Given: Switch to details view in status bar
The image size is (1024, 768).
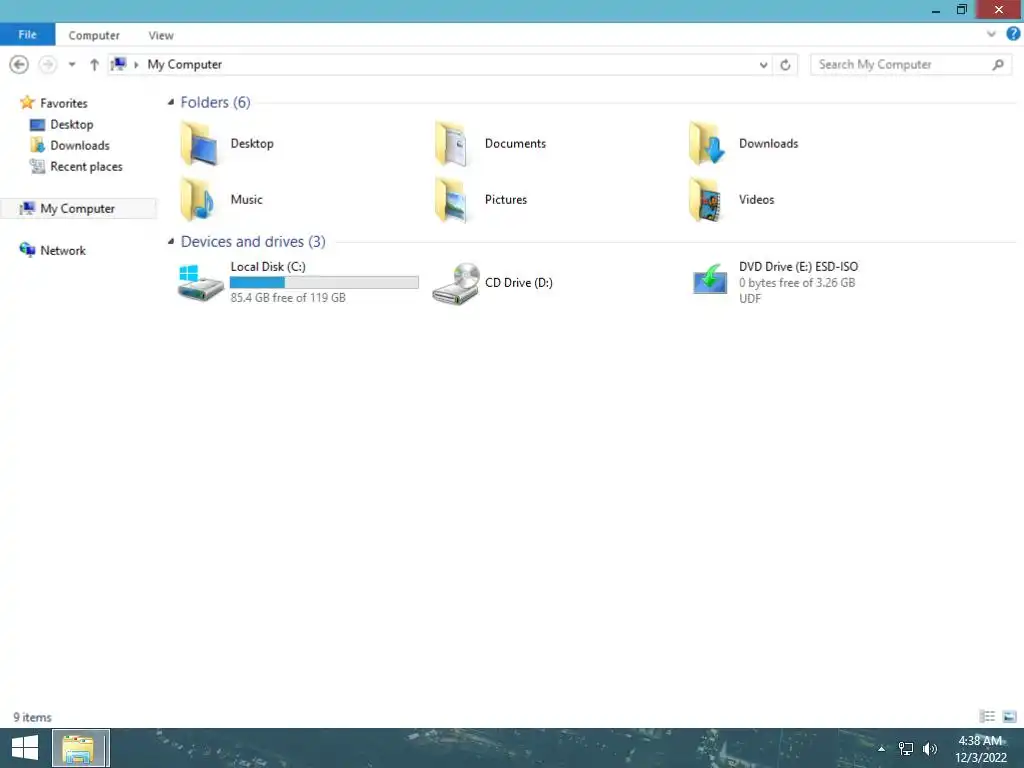Looking at the screenshot, I should (987, 716).
